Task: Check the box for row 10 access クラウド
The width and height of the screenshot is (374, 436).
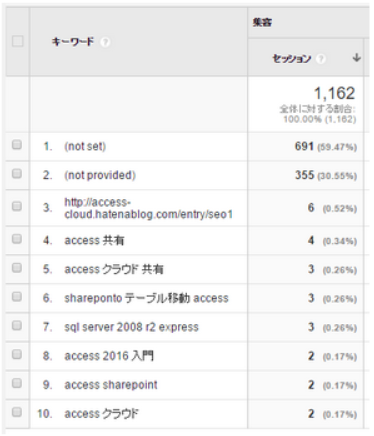Action: (x=17, y=412)
